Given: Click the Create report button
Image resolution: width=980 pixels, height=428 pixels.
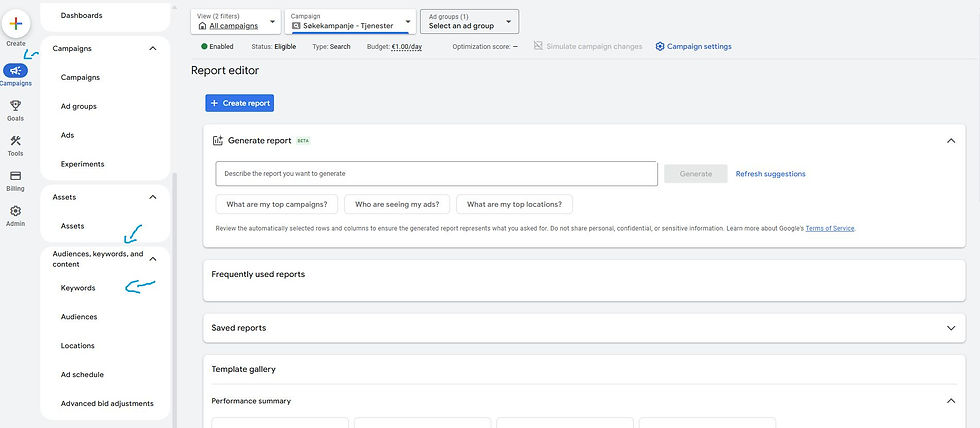Looking at the screenshot, I should (x=239, y=103).
